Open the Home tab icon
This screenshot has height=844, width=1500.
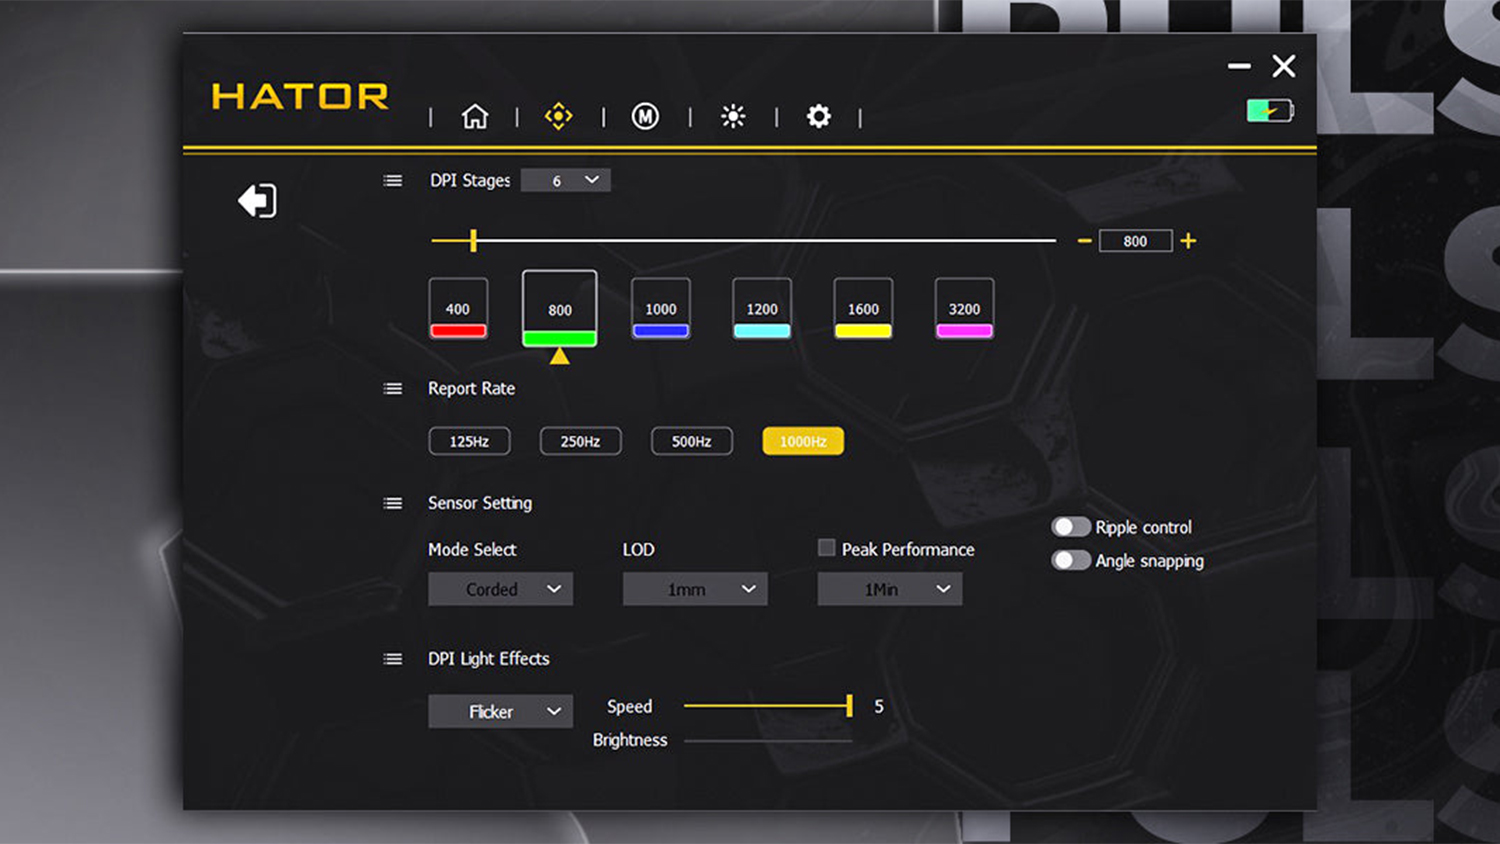tap(475, 117)
